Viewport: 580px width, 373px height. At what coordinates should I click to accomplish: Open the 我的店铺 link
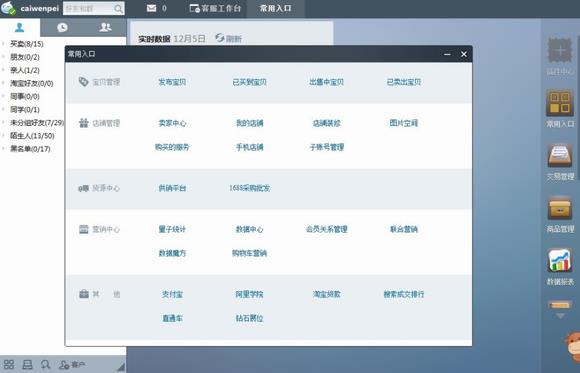(x=249, y=123)
